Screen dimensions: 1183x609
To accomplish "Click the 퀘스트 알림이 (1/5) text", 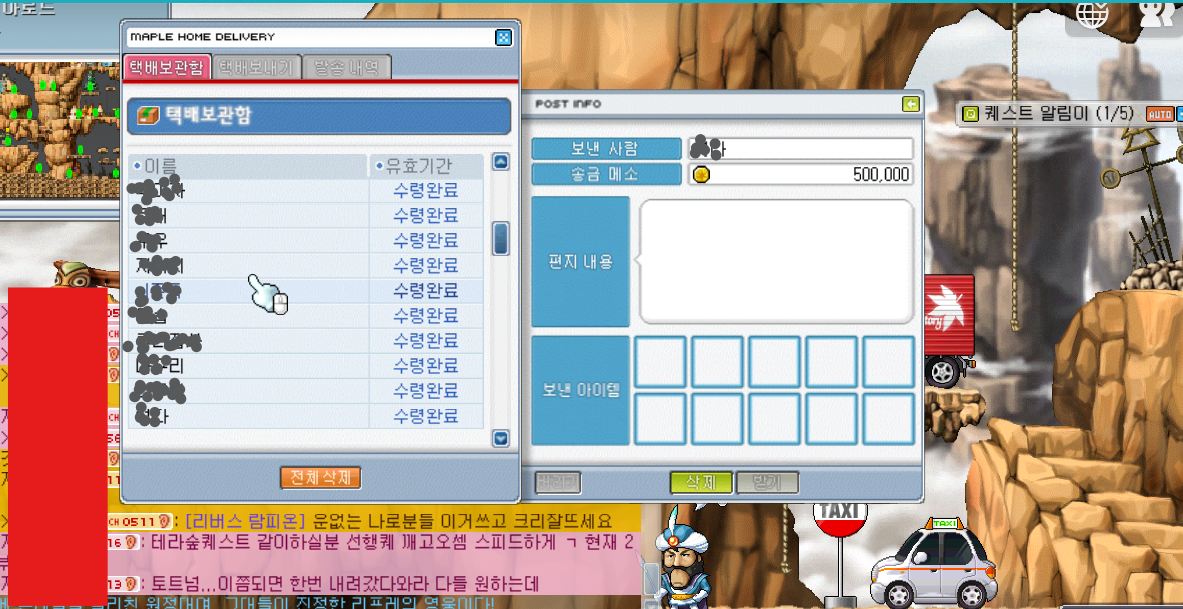I will tap(1059, 114).
